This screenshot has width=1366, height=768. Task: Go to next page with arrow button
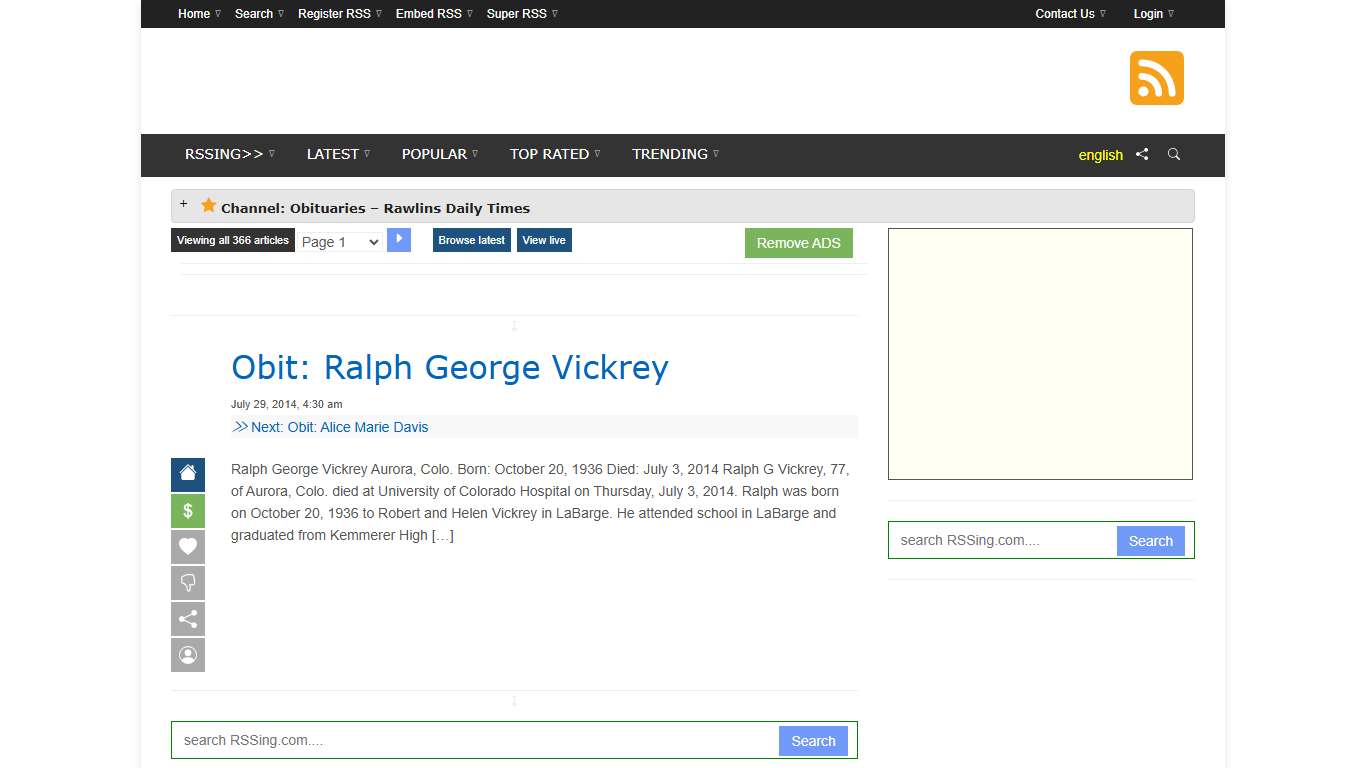click(399, 240)
